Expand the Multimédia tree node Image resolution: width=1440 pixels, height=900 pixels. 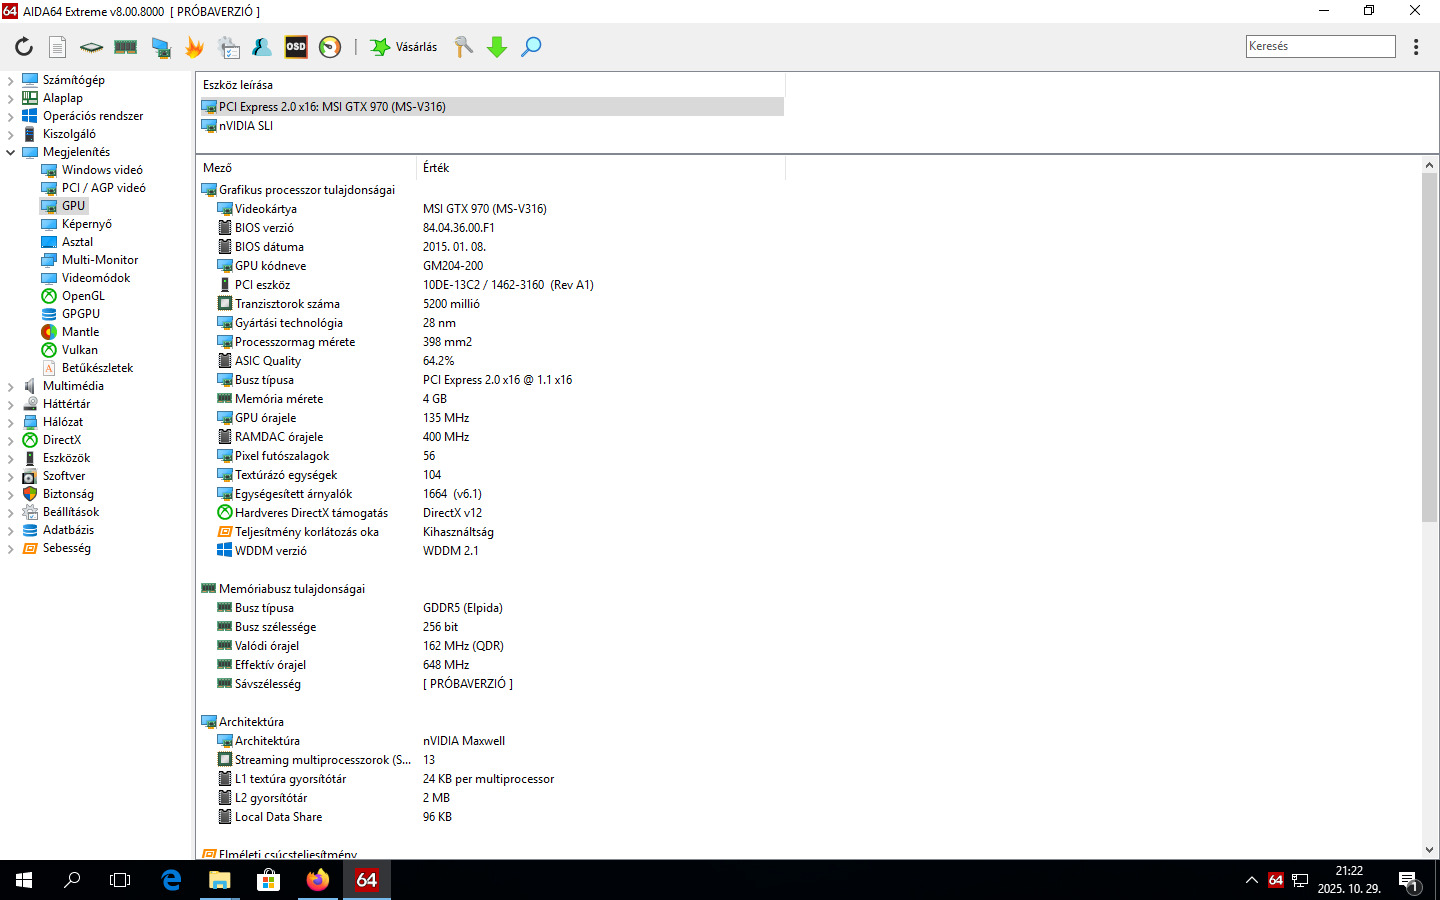coord(11,386)
